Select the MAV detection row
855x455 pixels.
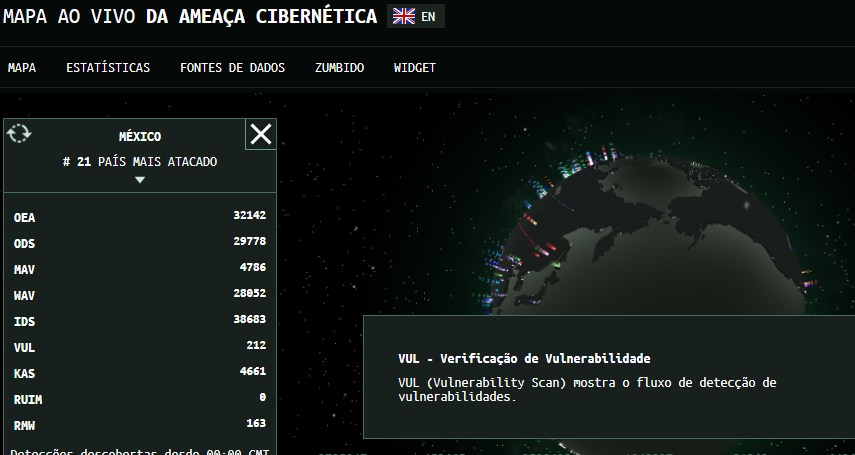[140, 268]
